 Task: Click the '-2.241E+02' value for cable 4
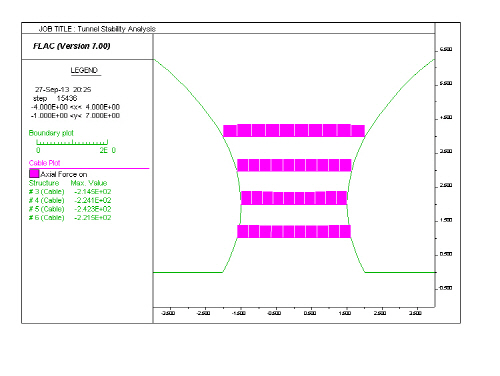click(x=93, y=200)
